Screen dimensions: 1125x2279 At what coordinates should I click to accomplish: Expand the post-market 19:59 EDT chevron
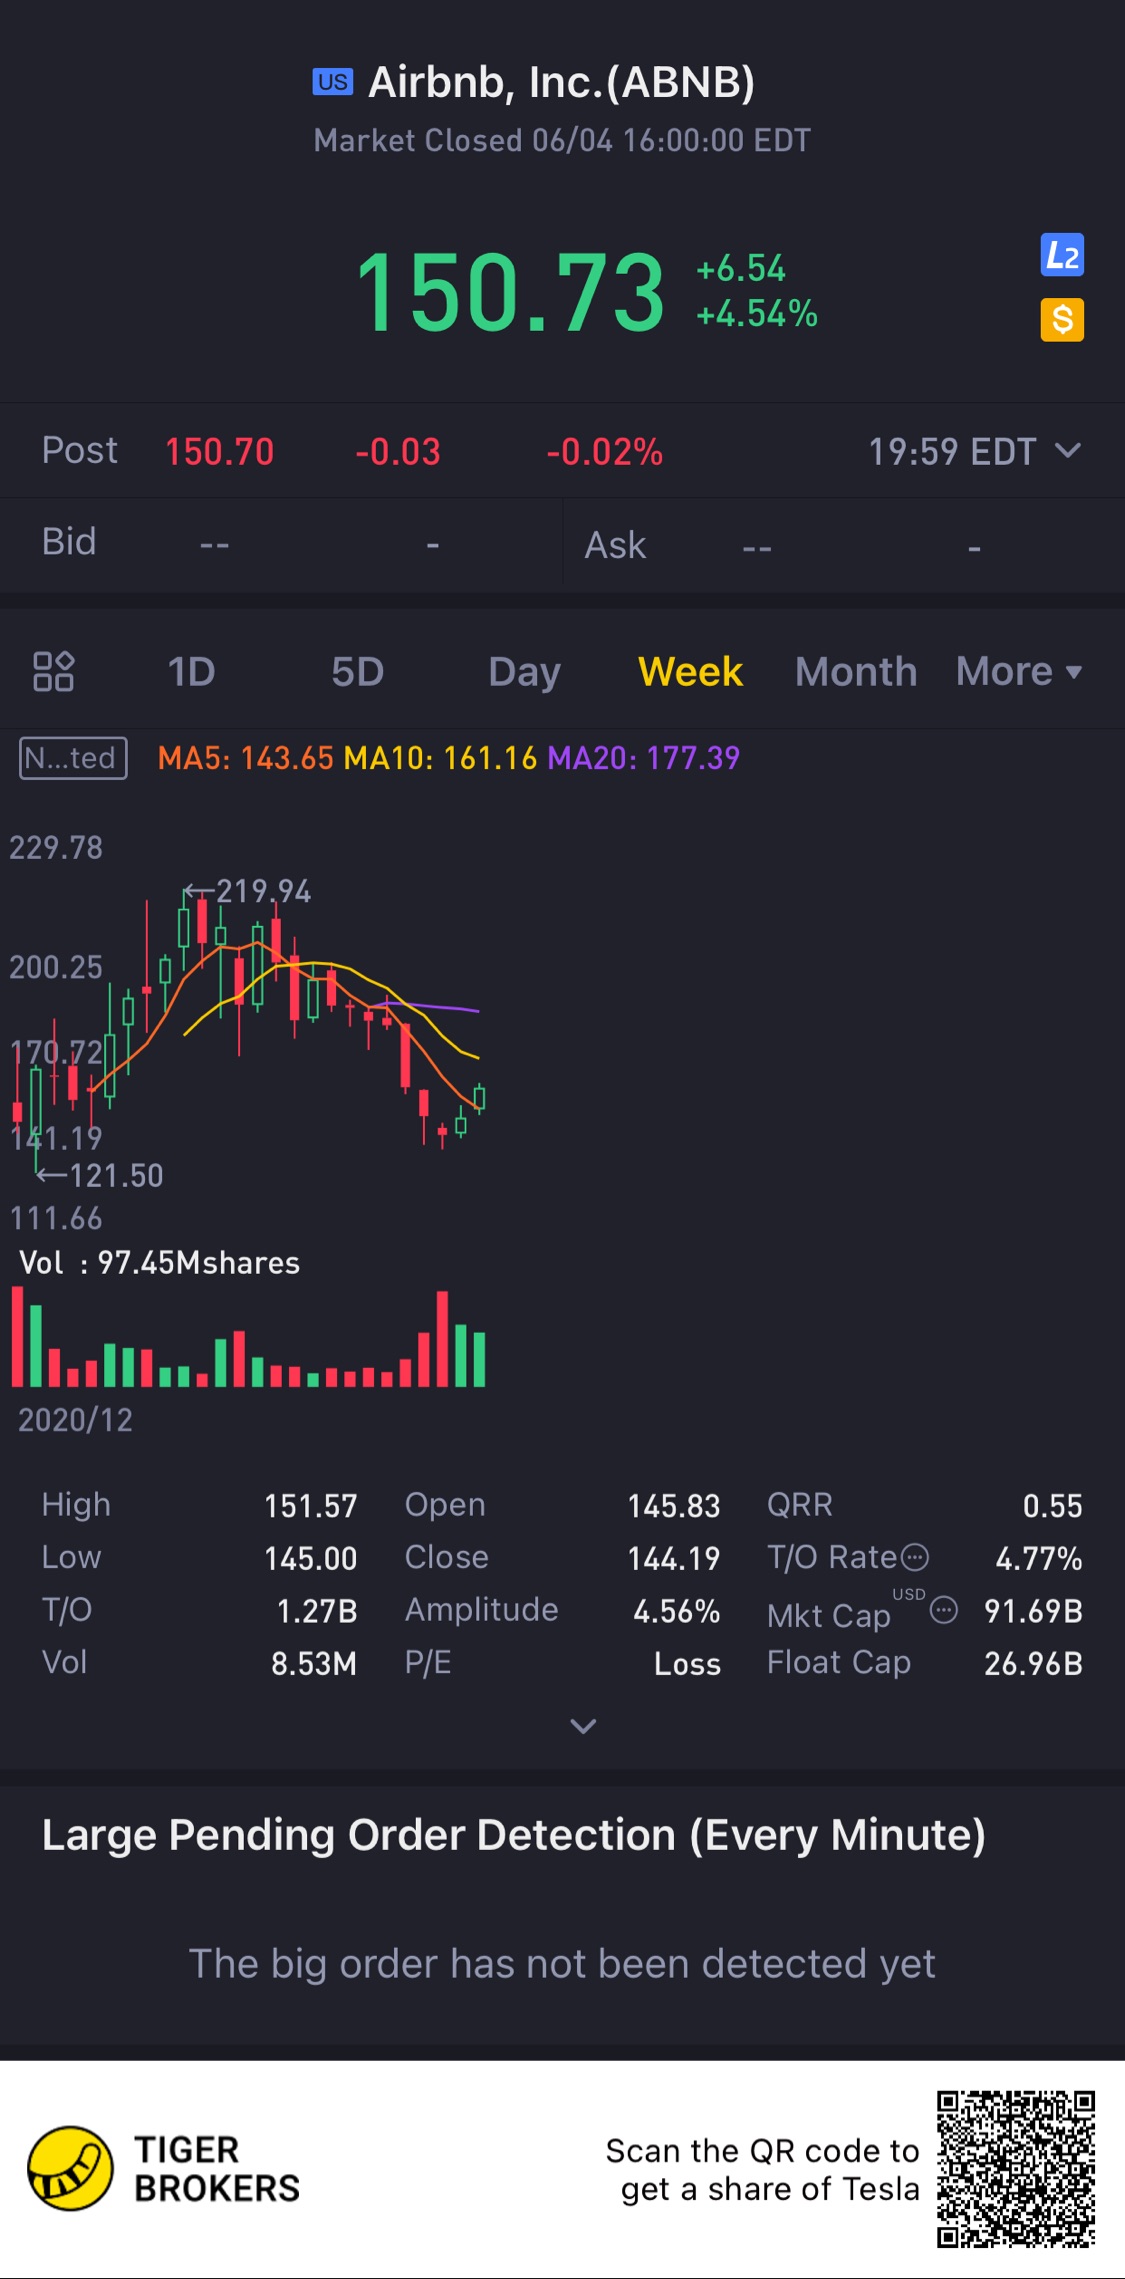click(1068, 451)
